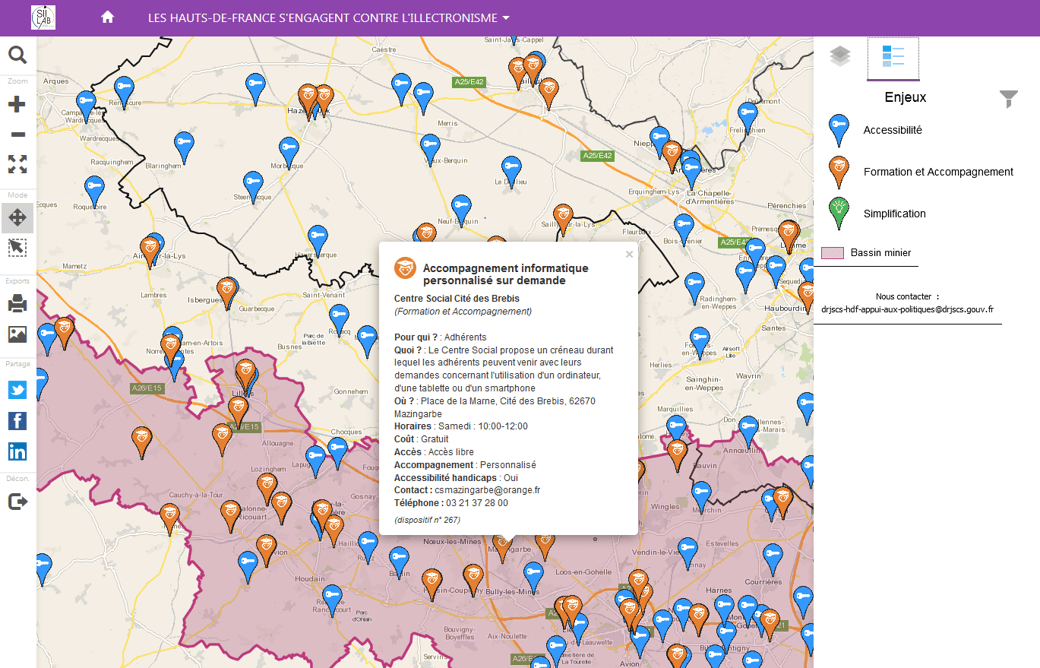Click the blue marker near Campagne-lès-Wardrecques

[86, 106]
